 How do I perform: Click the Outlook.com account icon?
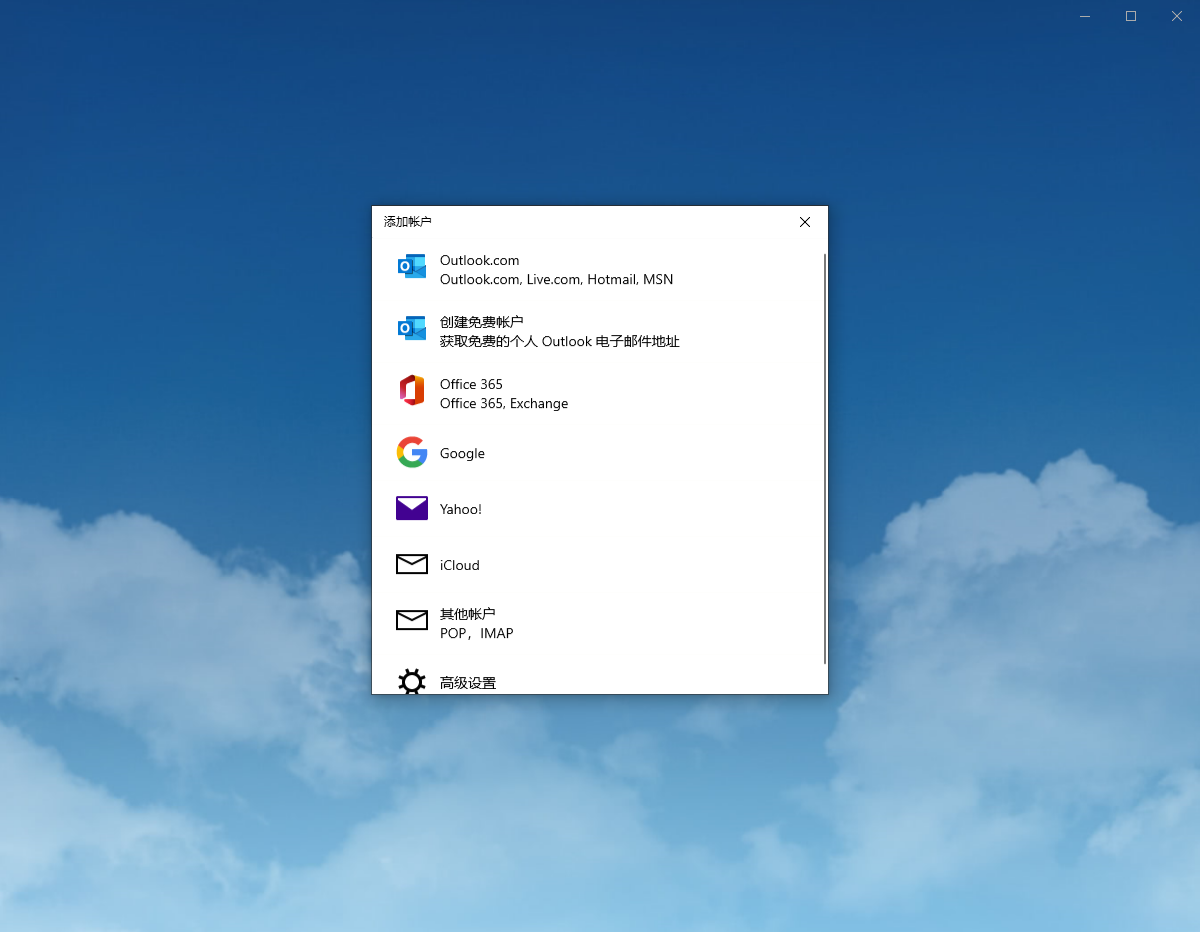pos(412,266)
